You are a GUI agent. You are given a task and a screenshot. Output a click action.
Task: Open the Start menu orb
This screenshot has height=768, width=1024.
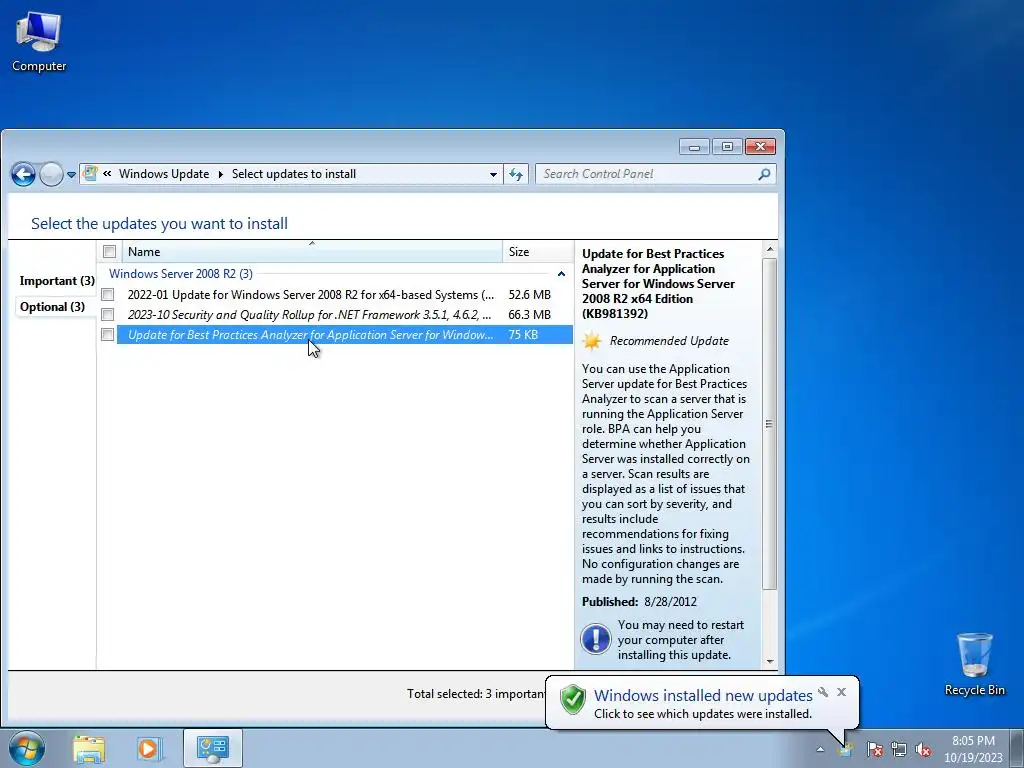(27, 748)
